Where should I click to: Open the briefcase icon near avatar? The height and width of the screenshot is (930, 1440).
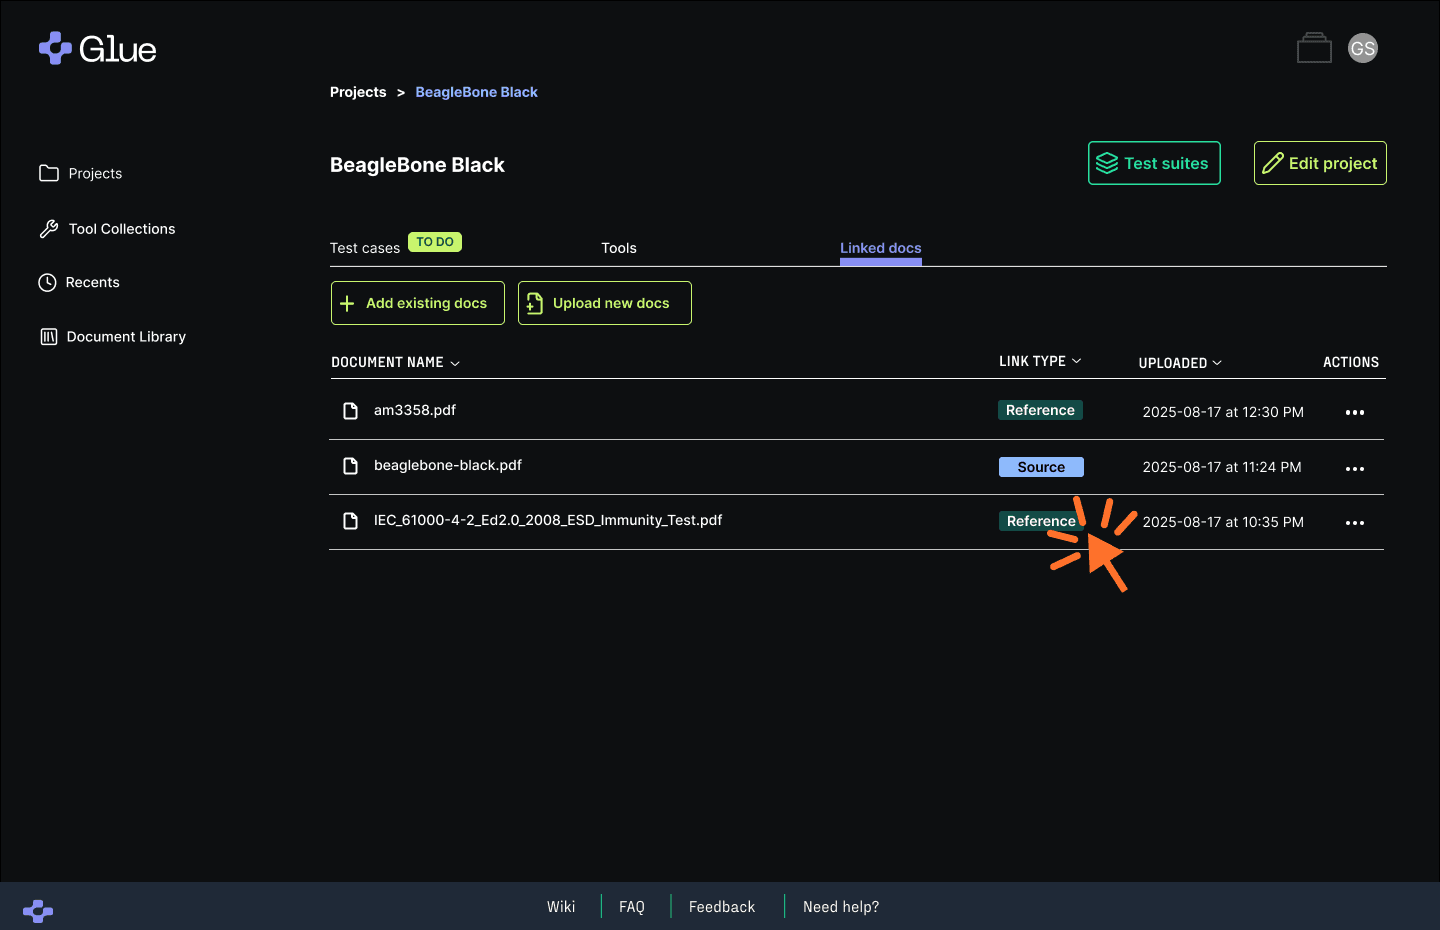click(1314, 48)
